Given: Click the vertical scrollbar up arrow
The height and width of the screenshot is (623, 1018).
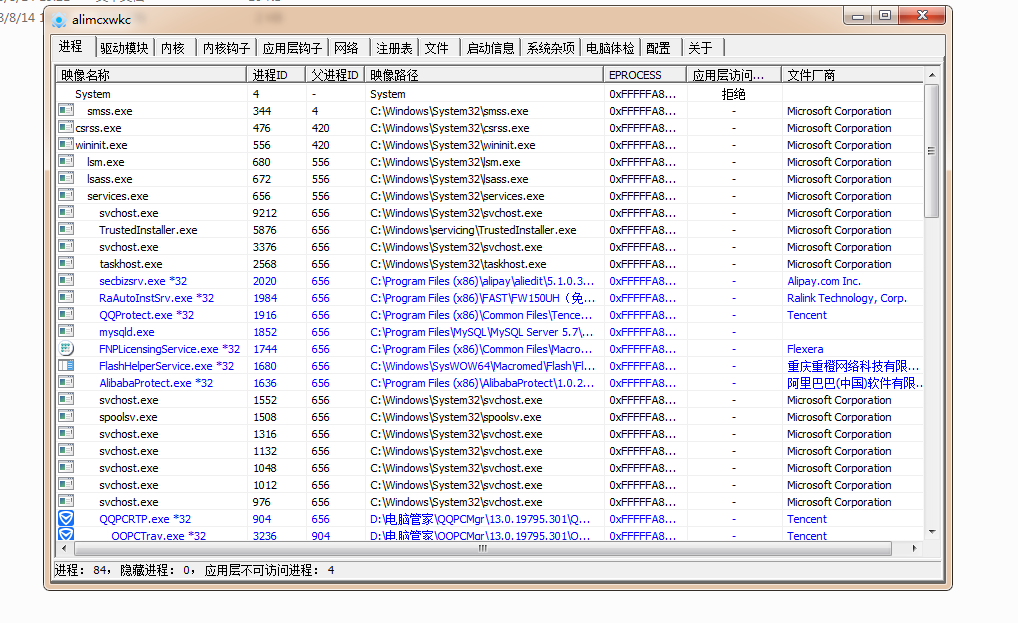Looking at the screenshot, I should point(932,75).
